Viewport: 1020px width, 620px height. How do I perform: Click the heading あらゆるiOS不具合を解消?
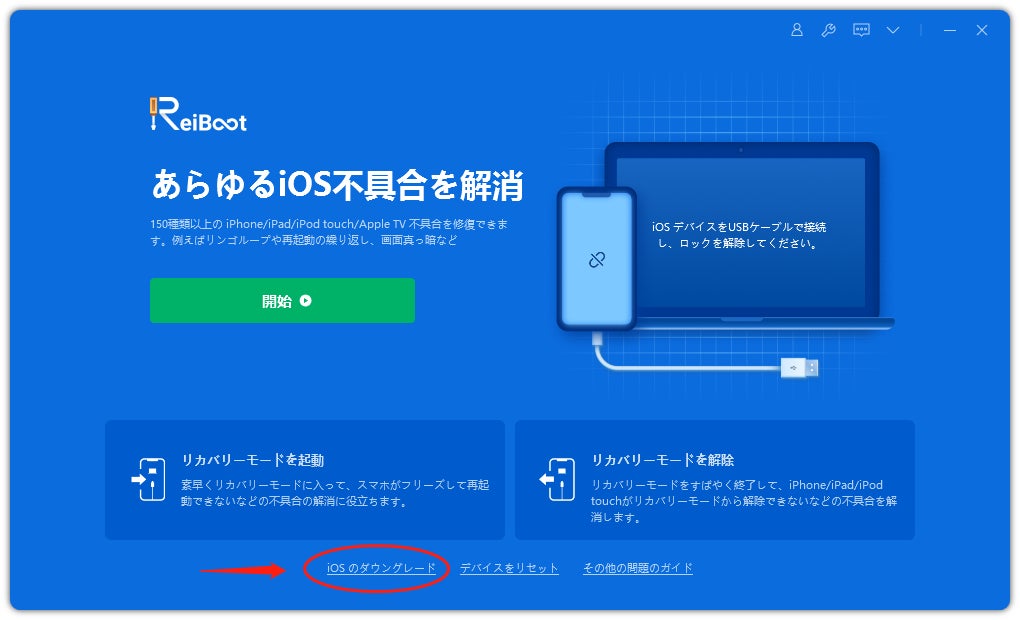pos(337,185)
